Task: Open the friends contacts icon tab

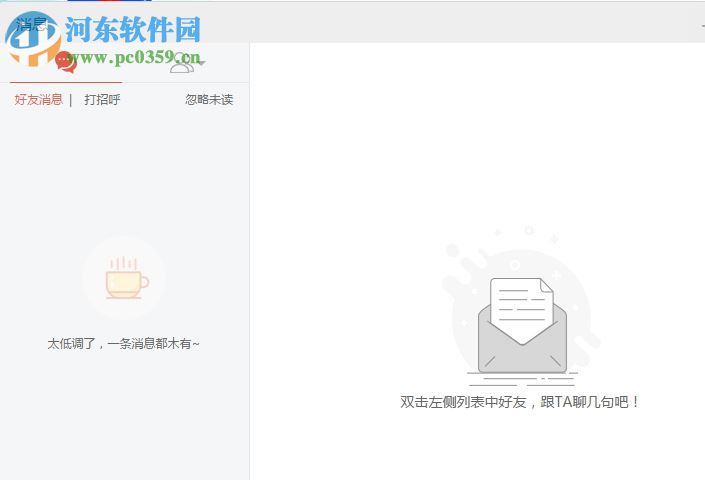Action: 182,62
